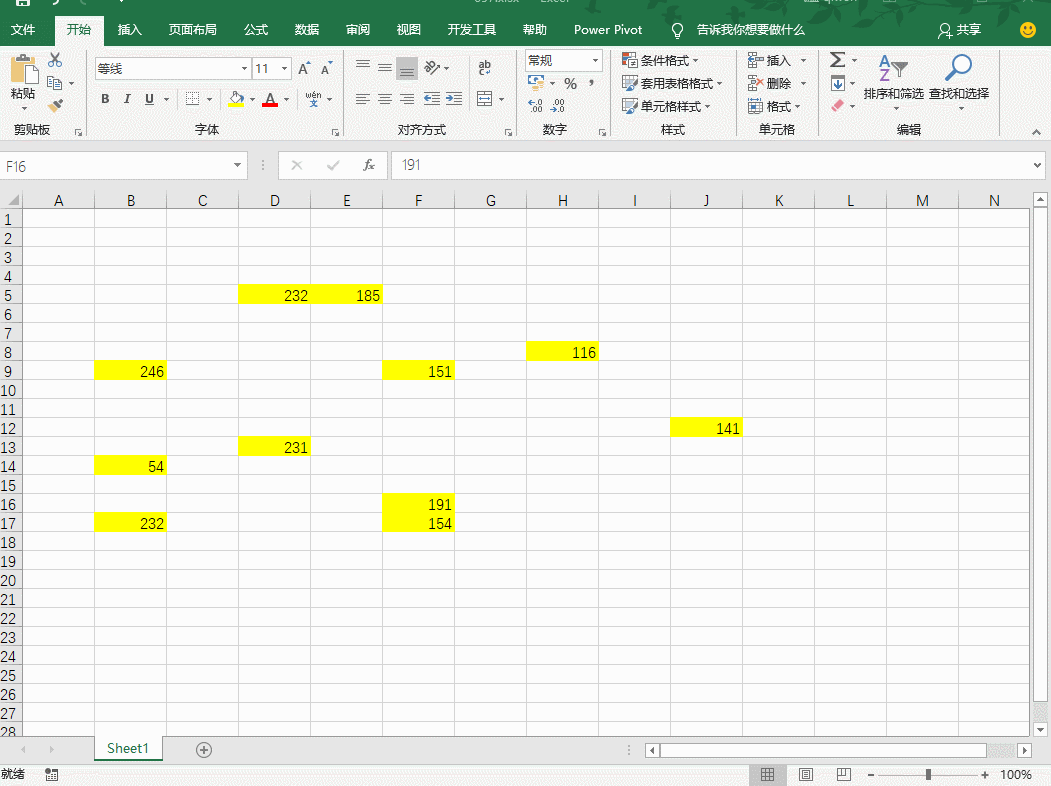Increase font size with larger A
1051x786 pixels.
pos(304,68)
